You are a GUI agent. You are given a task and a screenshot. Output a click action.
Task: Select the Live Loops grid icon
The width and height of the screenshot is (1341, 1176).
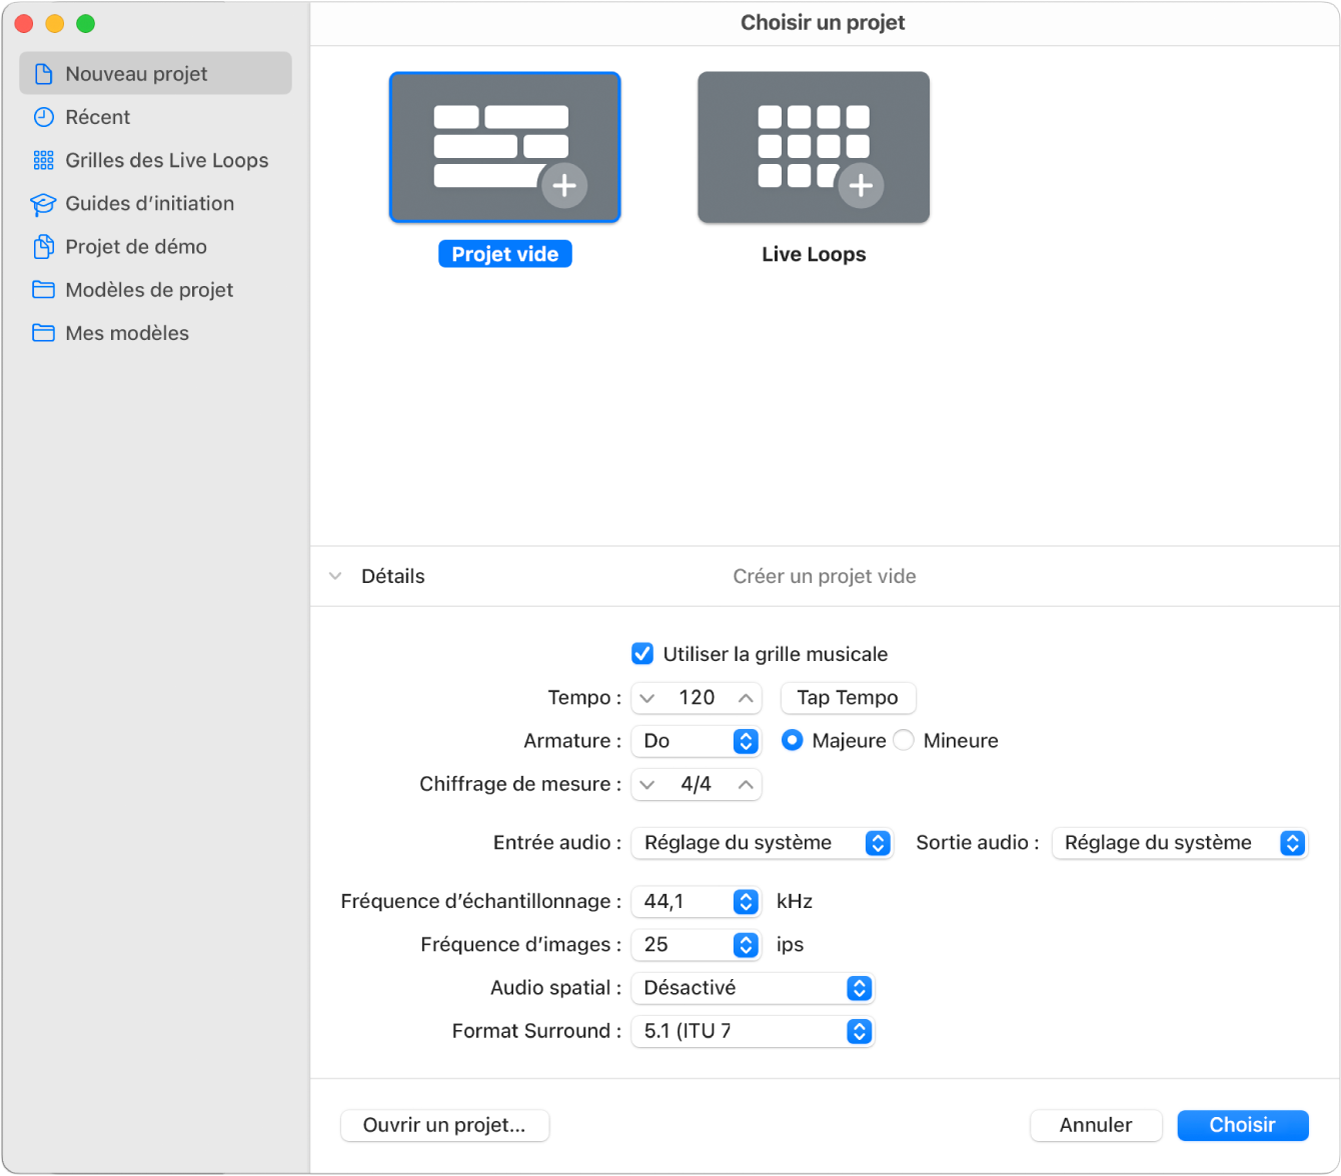pyautogui.click(x=813, y=147)
